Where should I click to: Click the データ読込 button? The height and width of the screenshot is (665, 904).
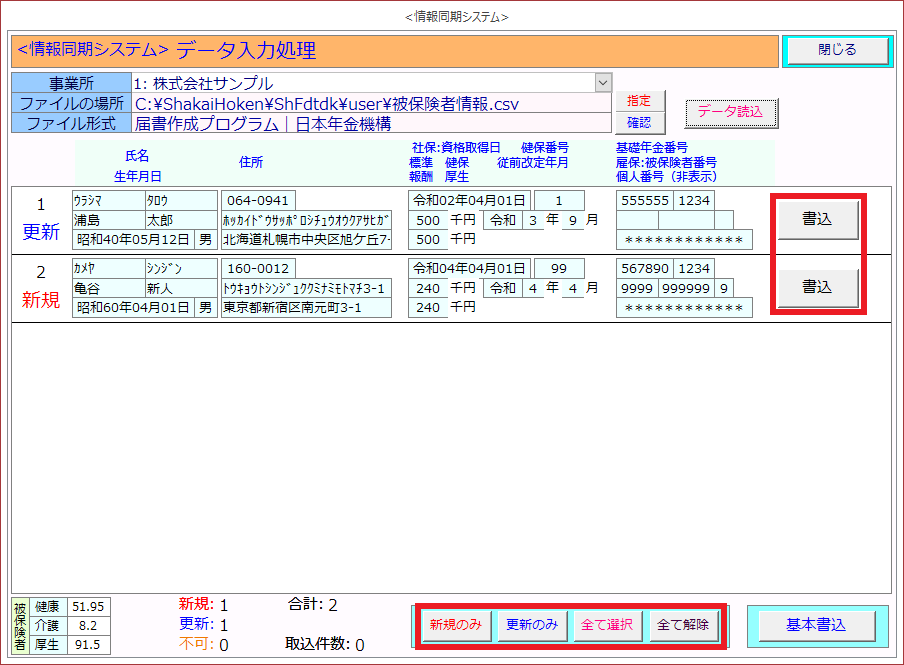coord(730,113)
